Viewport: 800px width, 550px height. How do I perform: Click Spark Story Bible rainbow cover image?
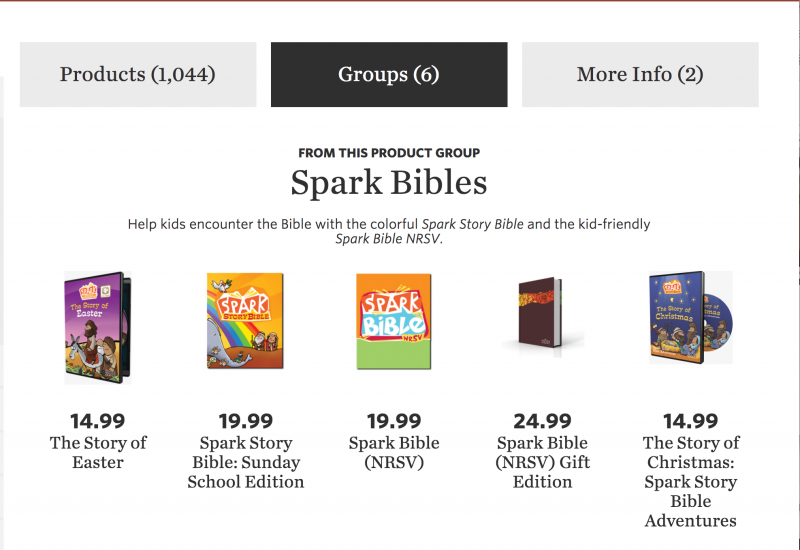pyautogui.click(x=245, y=321)
